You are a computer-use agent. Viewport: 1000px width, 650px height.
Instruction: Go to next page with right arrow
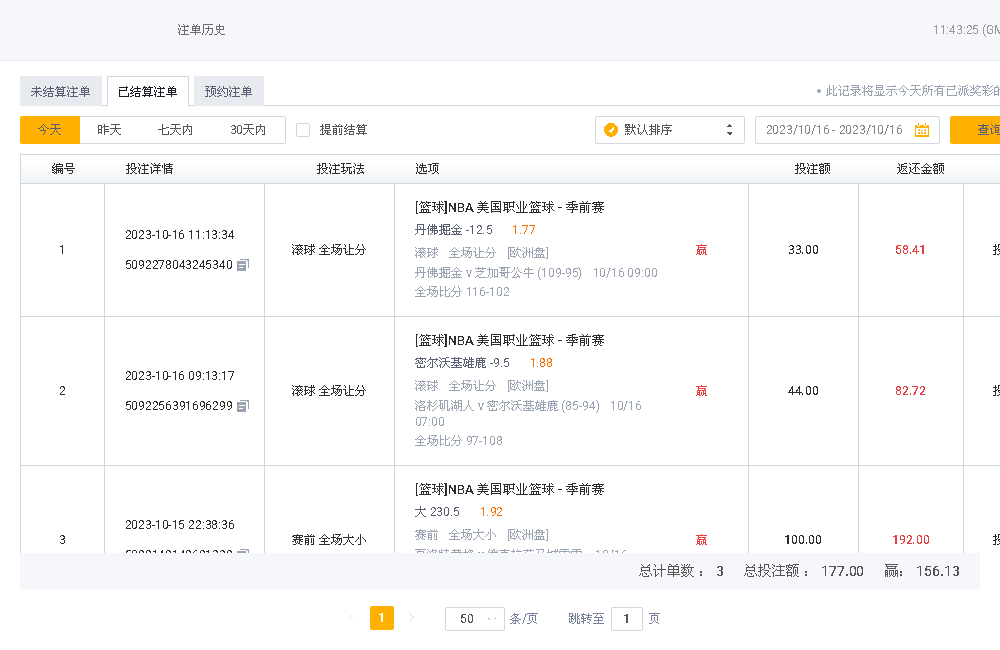pyautogui.click(x=411, y=618)
